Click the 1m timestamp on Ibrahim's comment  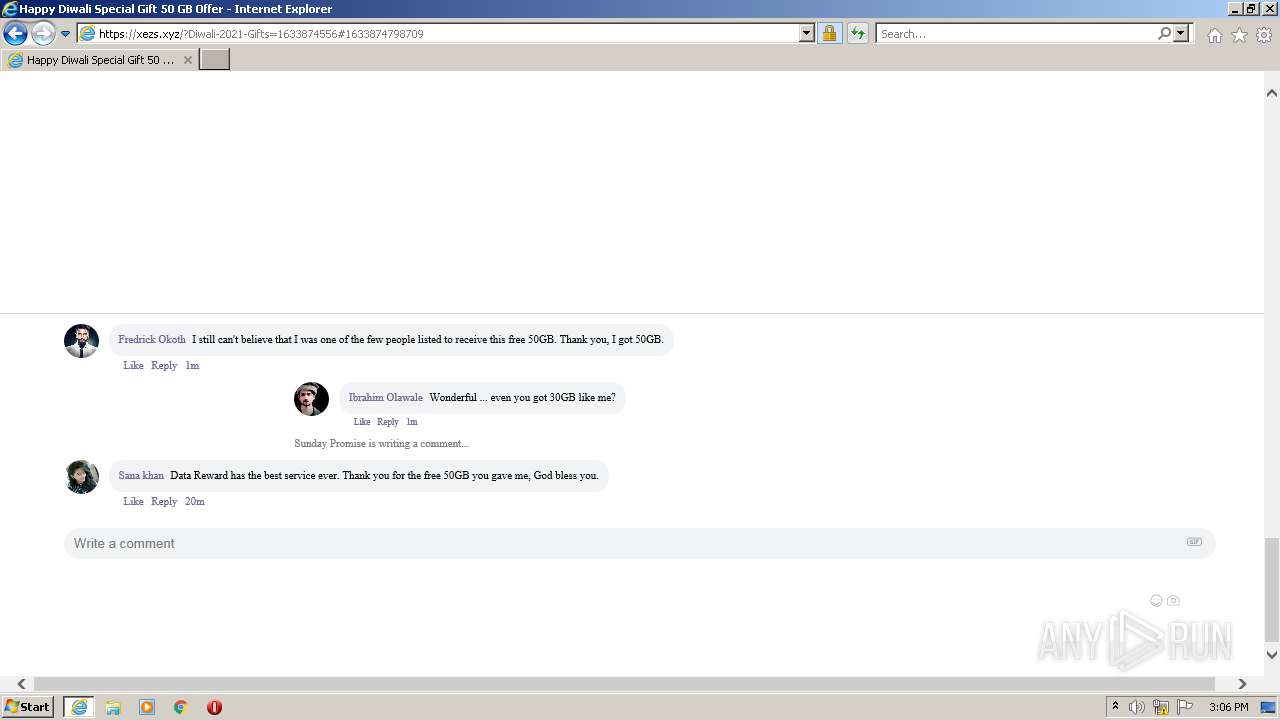[x=412, y=422]
